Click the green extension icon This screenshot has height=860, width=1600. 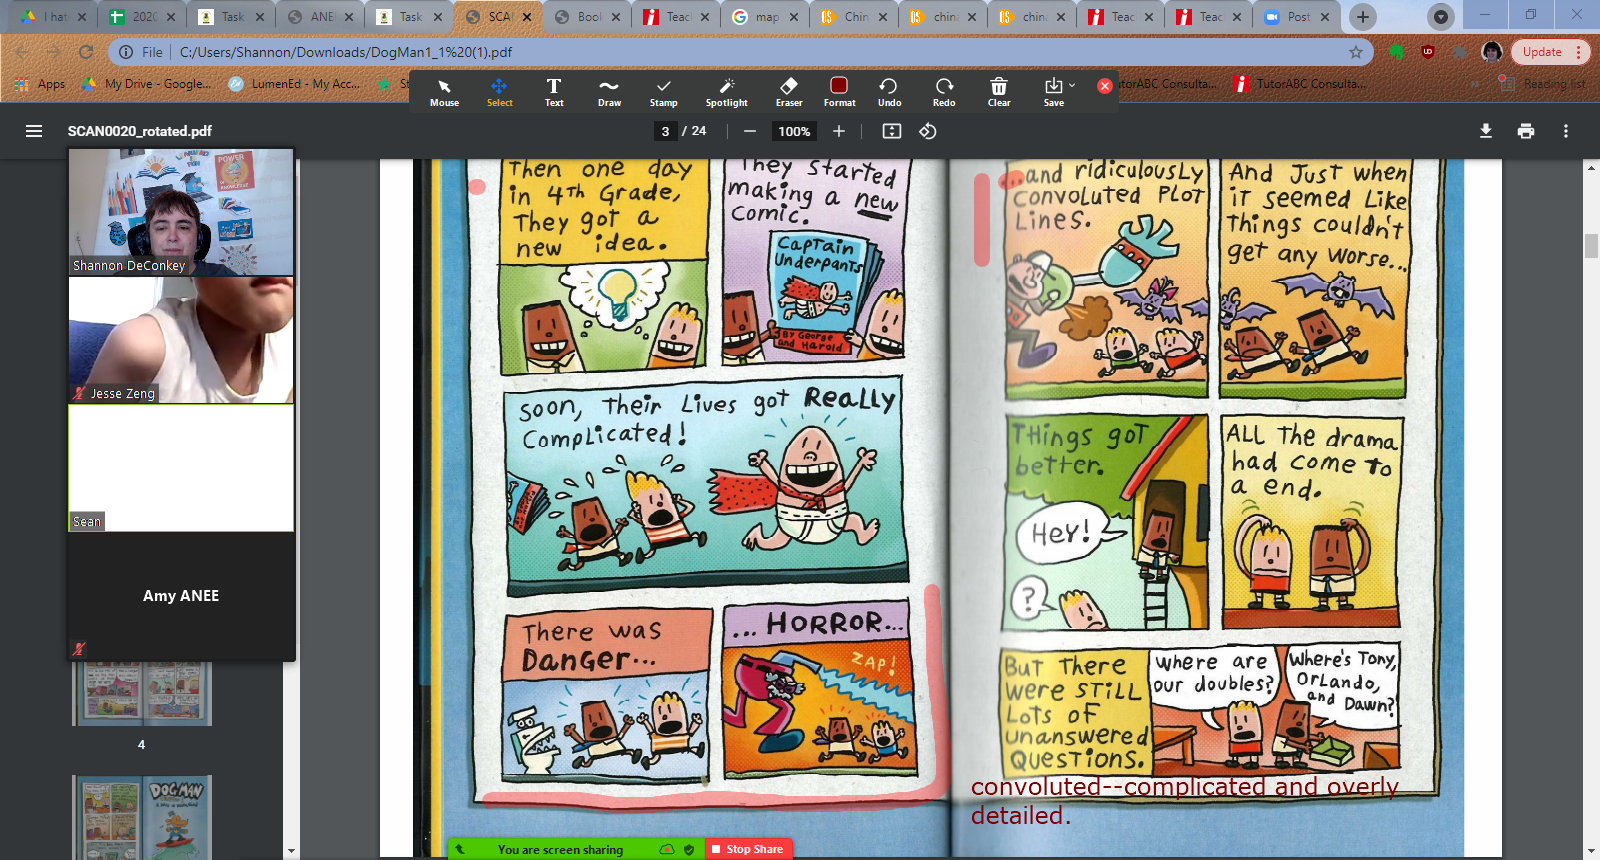click(x=1396, y=52)
